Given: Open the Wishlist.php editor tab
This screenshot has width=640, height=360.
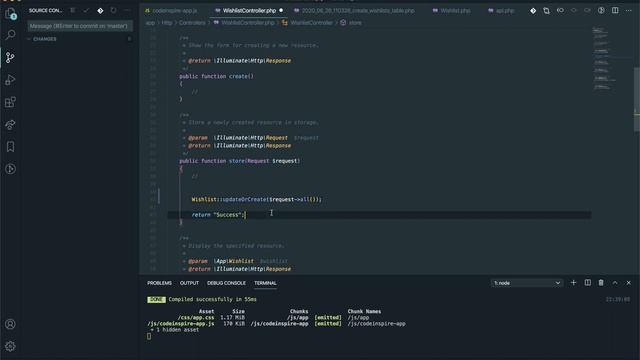Looking at the screenshot, I should pos(452,11).
